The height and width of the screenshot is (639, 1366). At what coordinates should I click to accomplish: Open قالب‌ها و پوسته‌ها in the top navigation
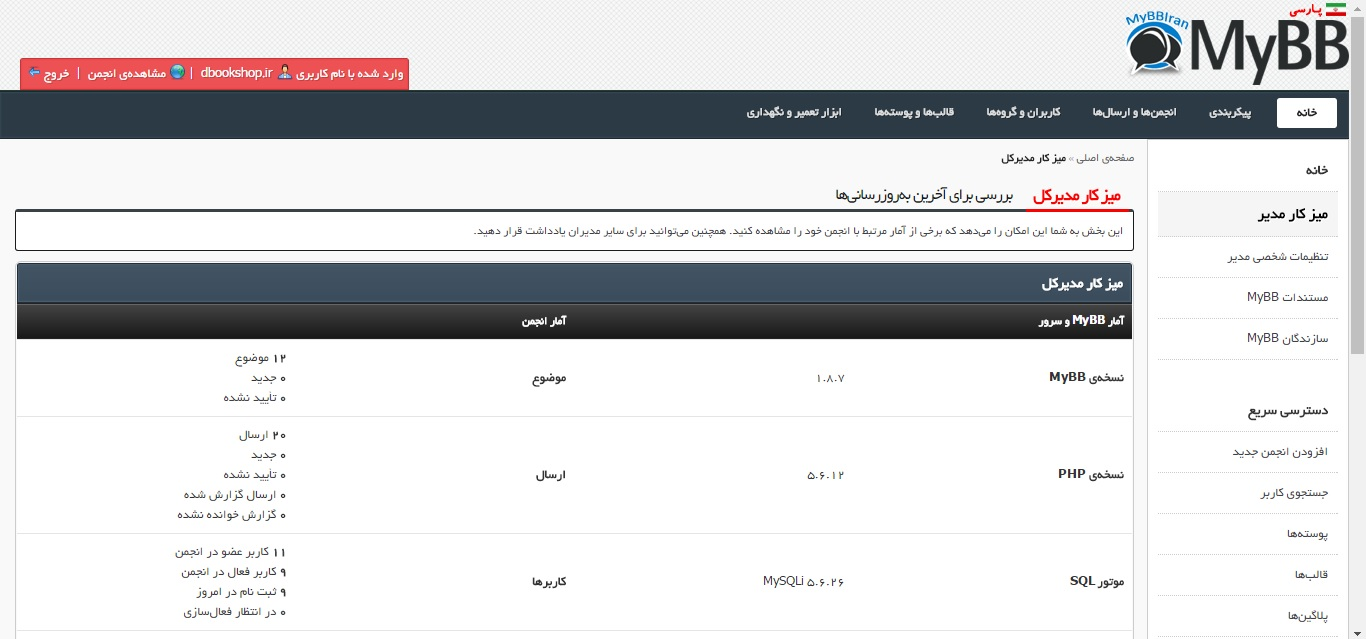tap(914, 113)
